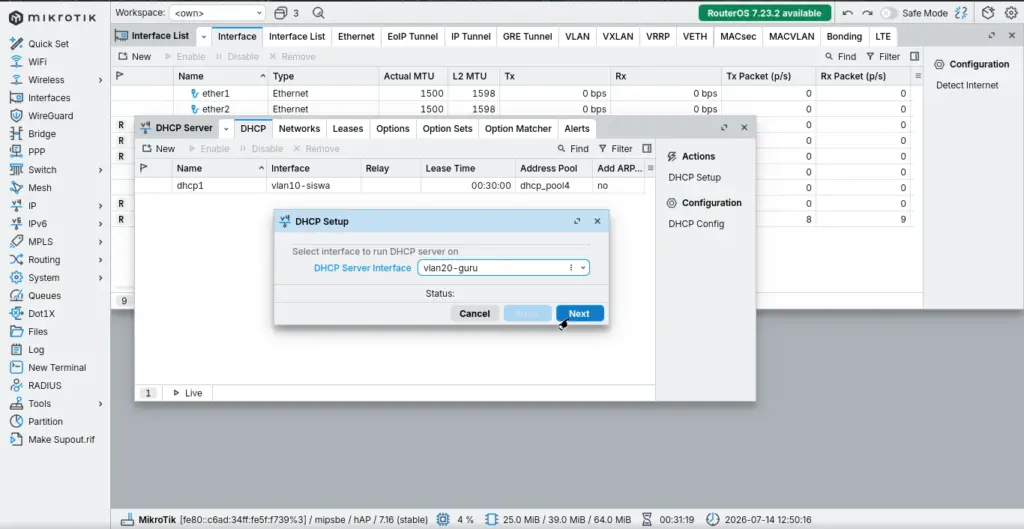Toggle Live update in the DHCP Server footer
The width and height of the screenshot is (1024, 529).
point(187,393)
